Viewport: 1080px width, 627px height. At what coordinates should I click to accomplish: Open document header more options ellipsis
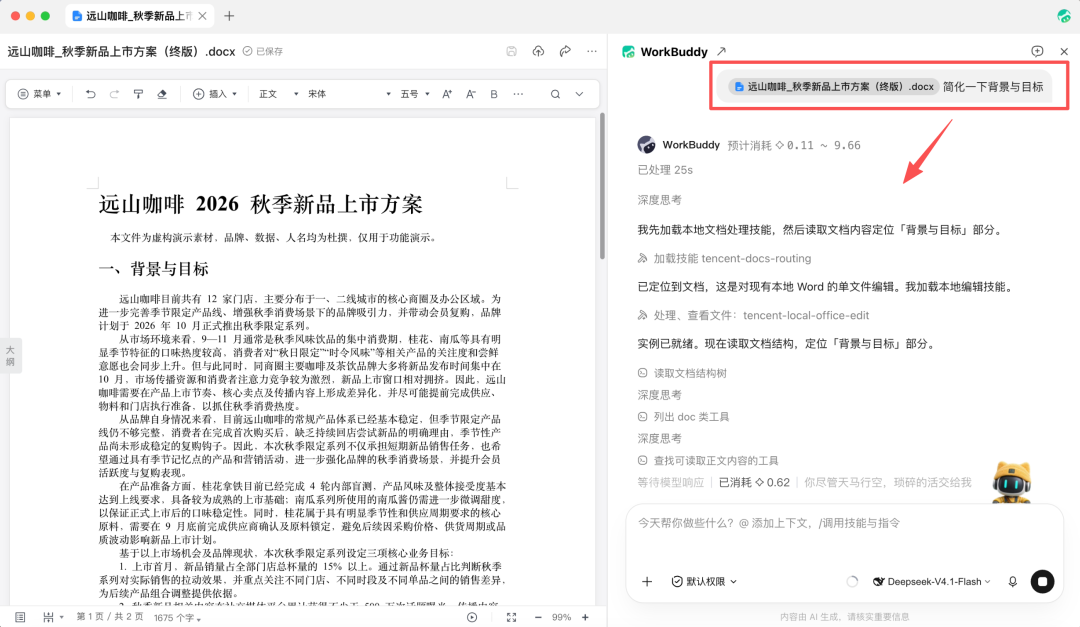[592, 51]
